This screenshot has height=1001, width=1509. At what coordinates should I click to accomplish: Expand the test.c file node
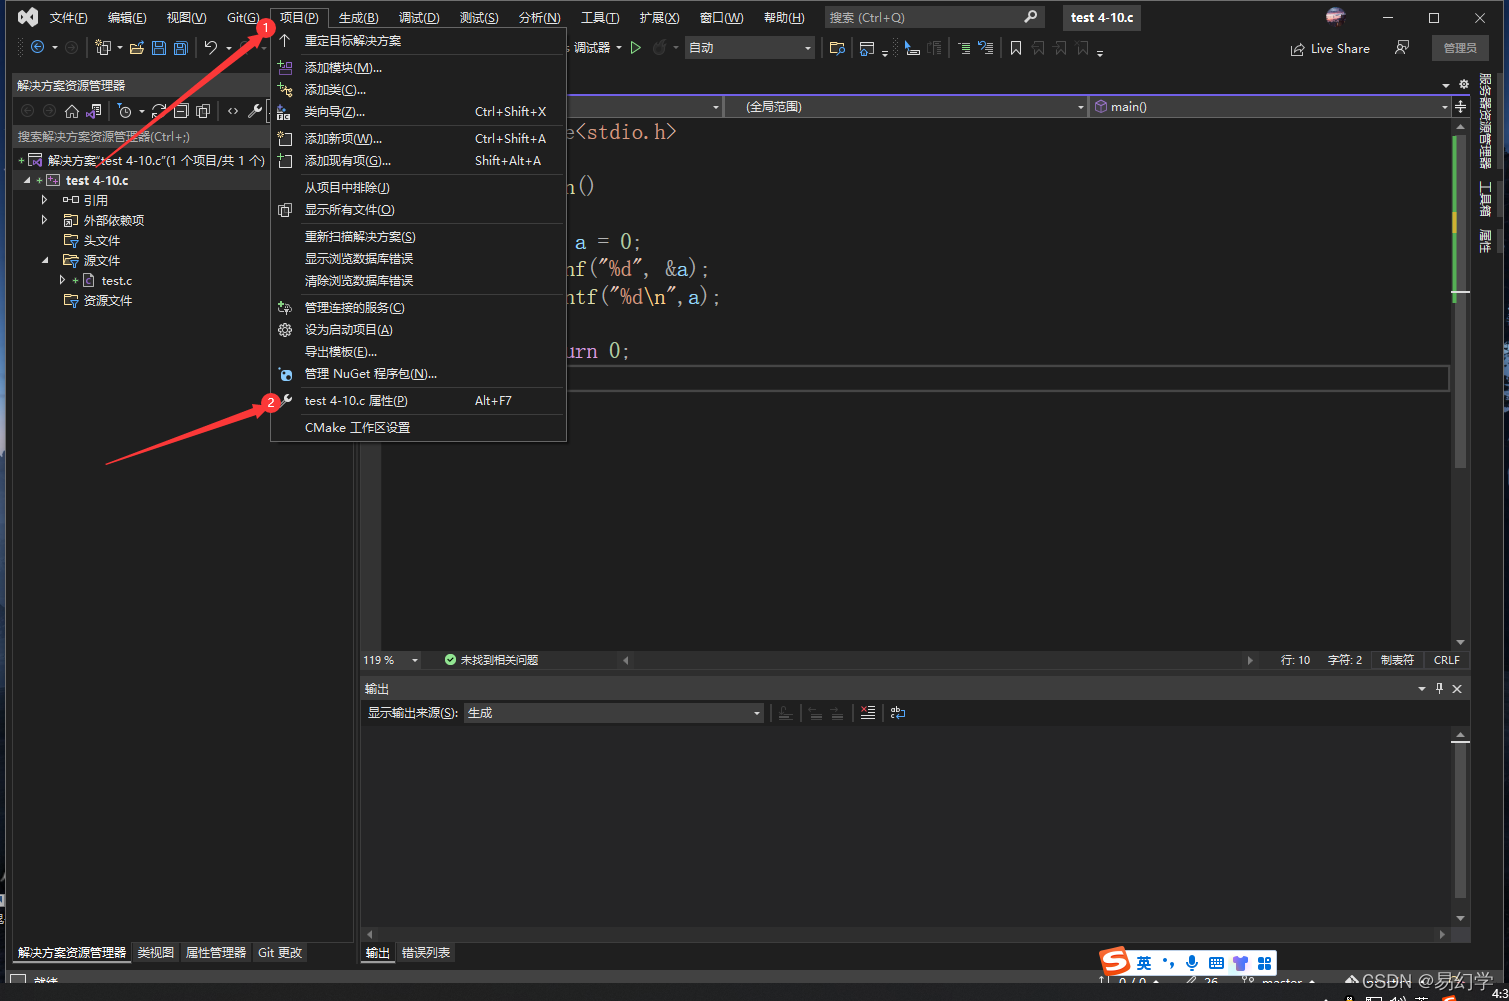[62, 280]
